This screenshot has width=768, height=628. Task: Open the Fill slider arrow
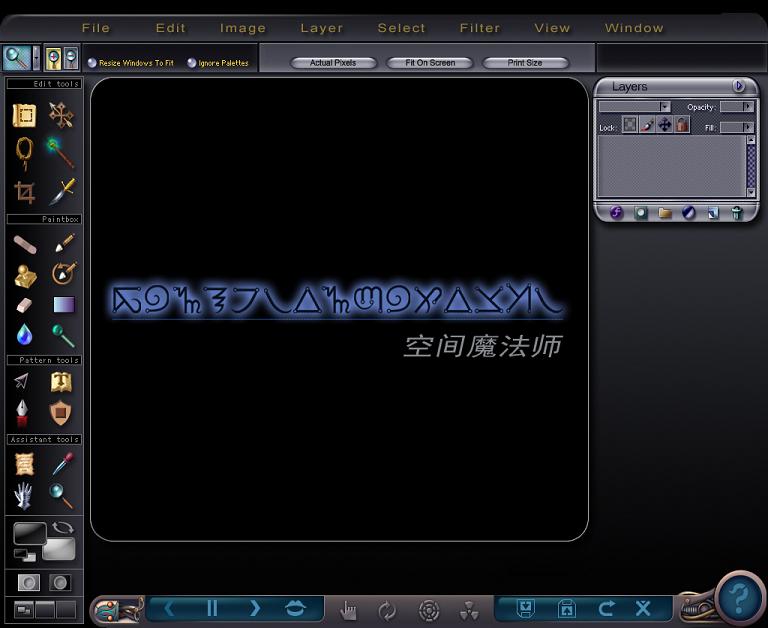(747, 127)
